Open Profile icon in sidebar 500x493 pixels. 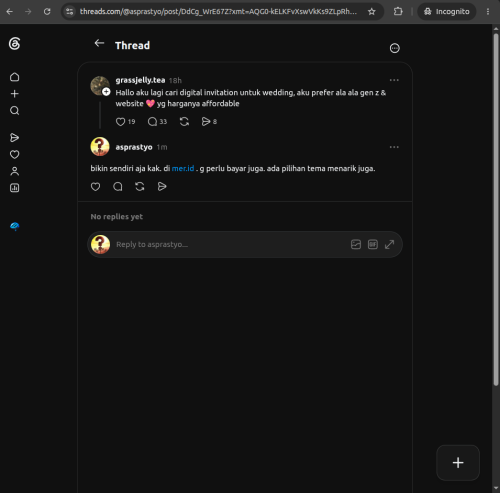click(14, 171)
